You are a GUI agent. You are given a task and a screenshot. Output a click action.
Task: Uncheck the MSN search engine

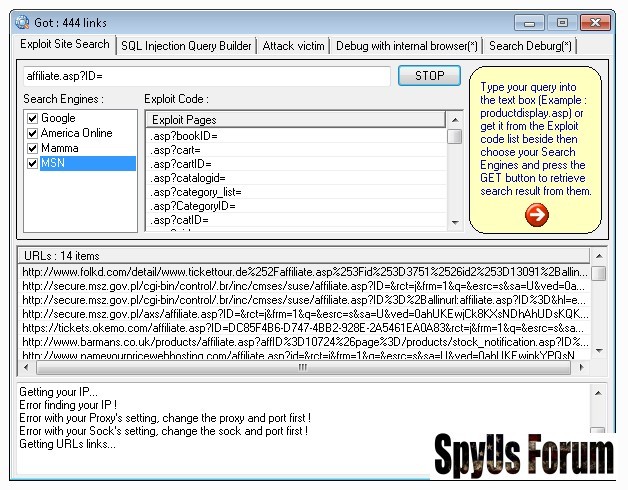point(32,163)
